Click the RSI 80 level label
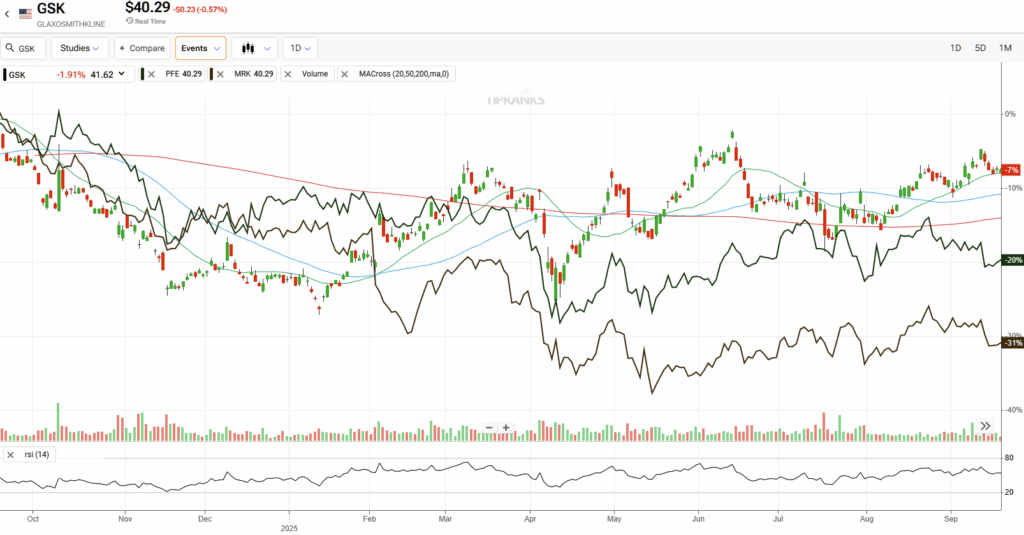Image resolution: width=1024 pixels, height=535 pixels. click(x=1009, y=458)
